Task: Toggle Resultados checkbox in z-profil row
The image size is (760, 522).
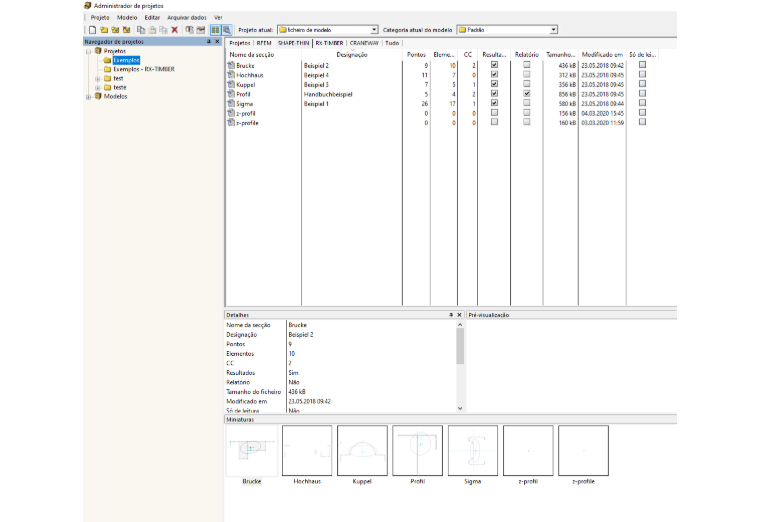Action: pos(494,112)
